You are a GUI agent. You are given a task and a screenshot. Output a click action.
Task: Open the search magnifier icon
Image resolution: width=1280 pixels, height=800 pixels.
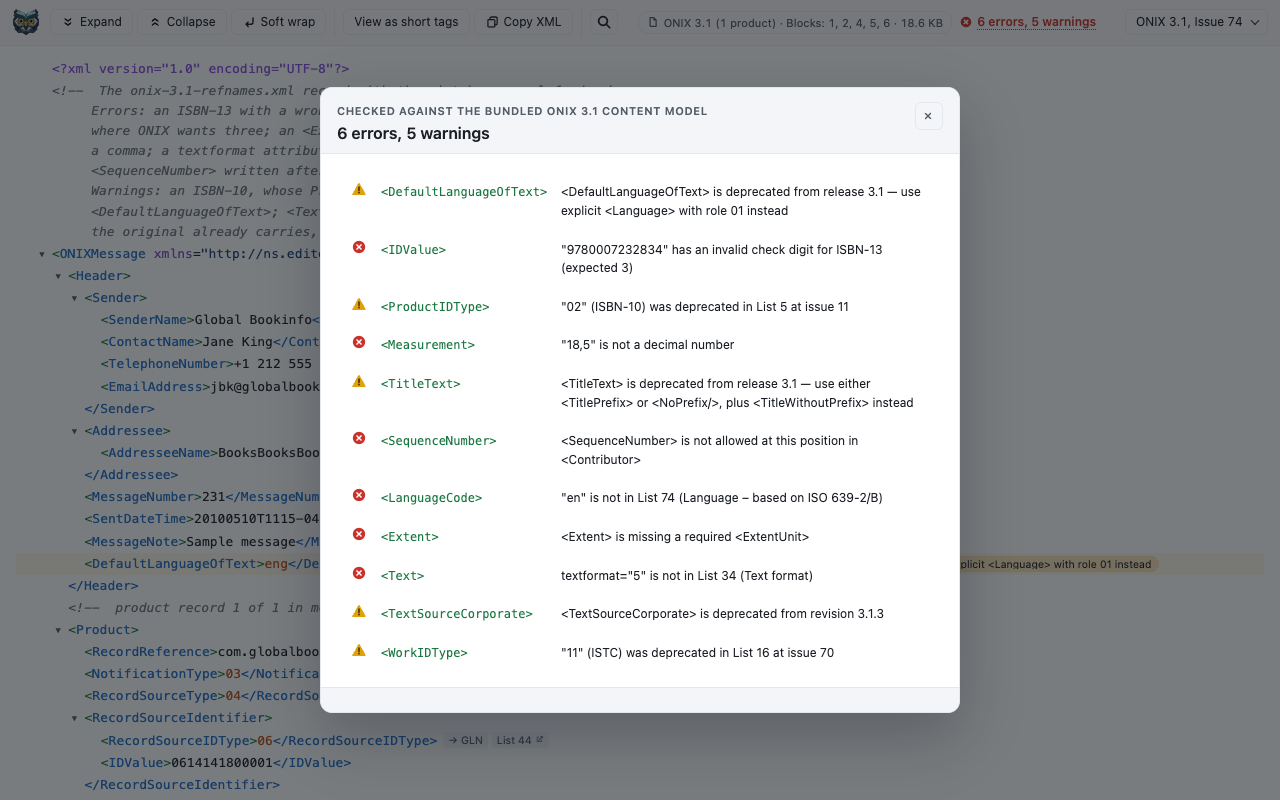(x=604, y=22)
